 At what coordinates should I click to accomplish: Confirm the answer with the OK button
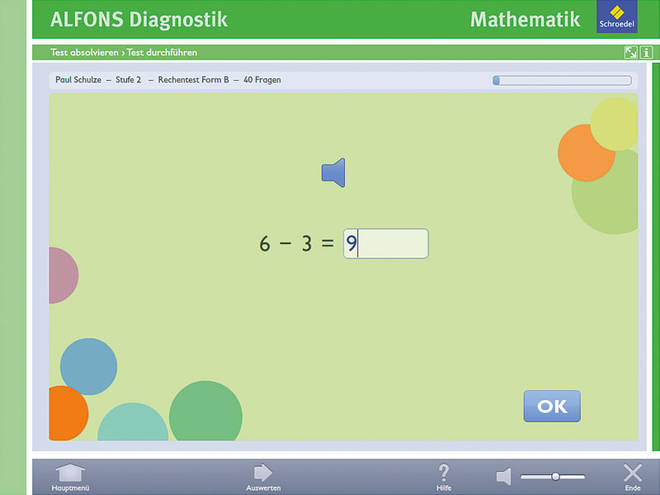point(552,406)
